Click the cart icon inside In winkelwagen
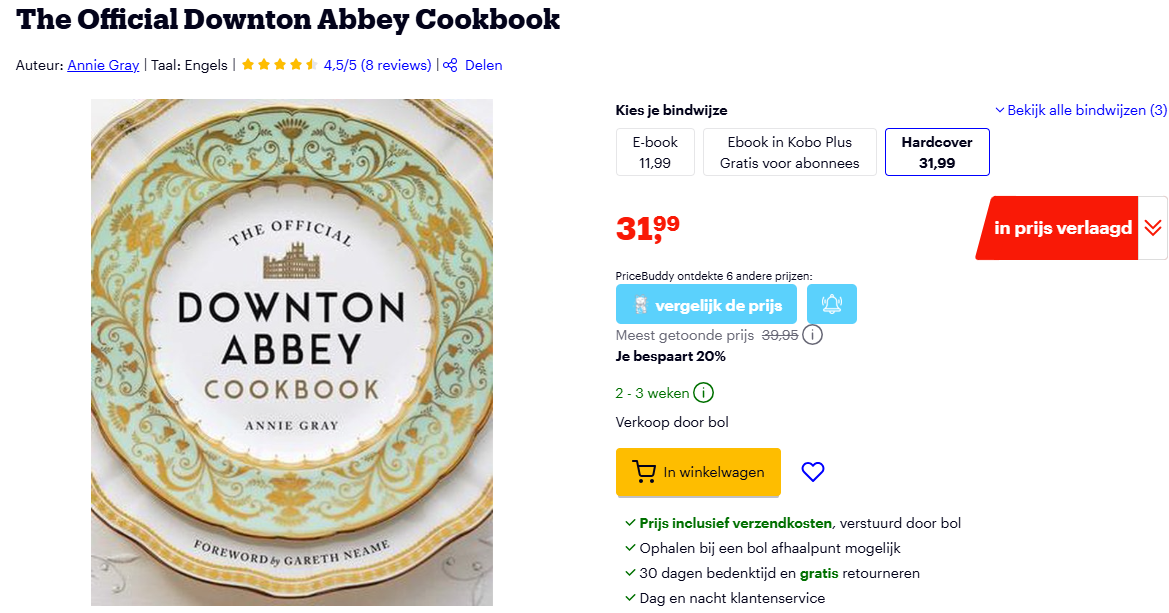Screen dimensions: 1169x613 pyautogui.click(x=644, y=471)
